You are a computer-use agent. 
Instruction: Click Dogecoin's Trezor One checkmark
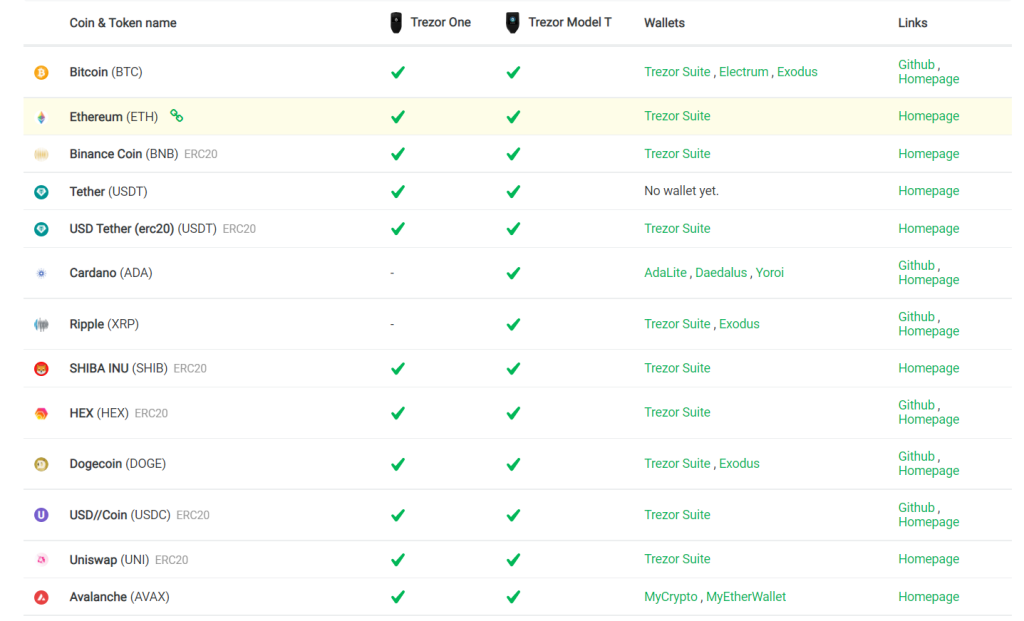398,464
